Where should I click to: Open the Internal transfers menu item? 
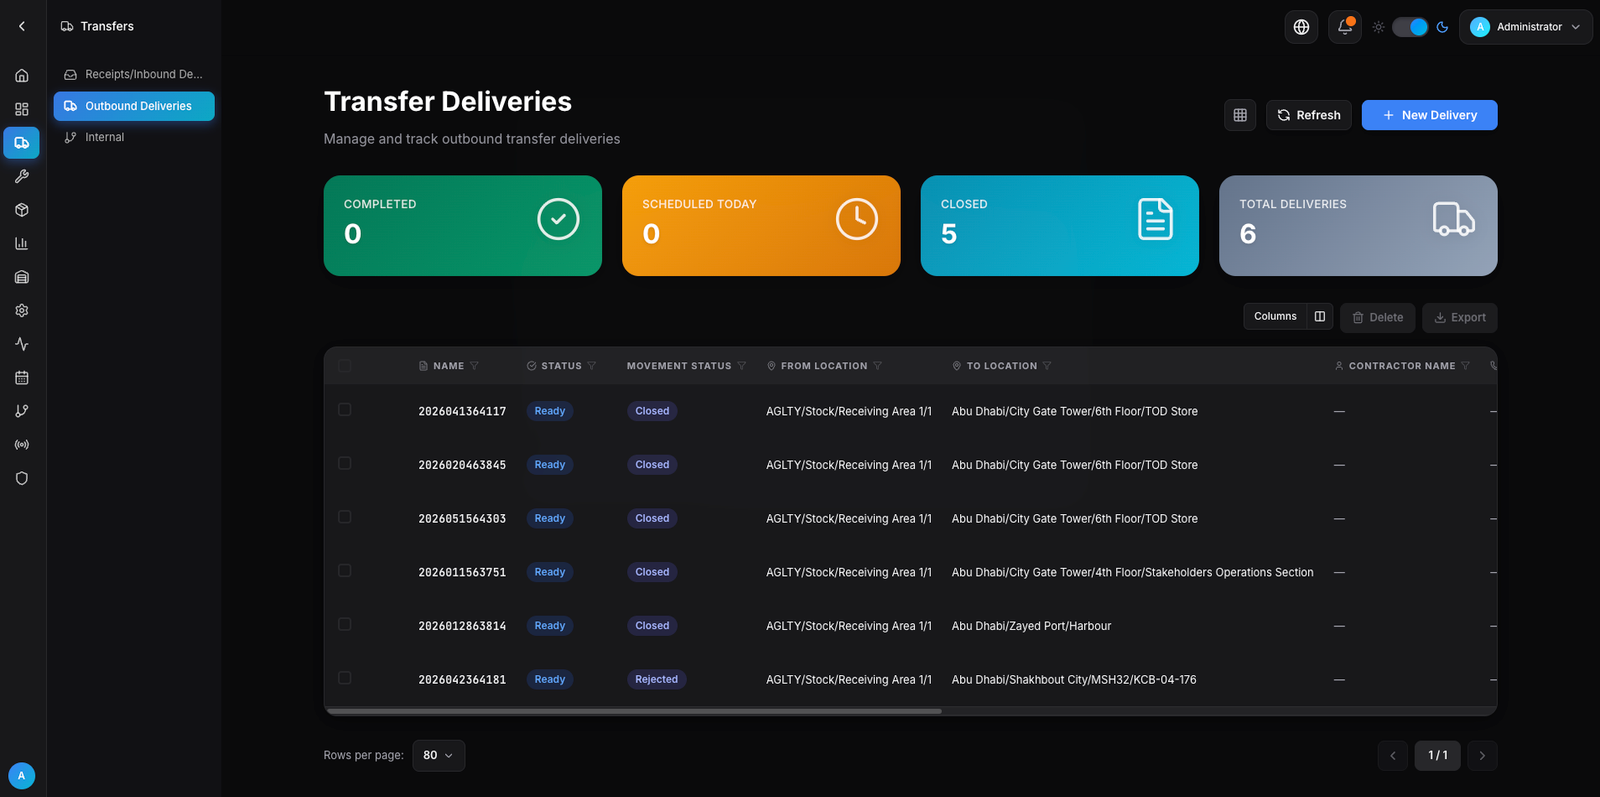134,137
